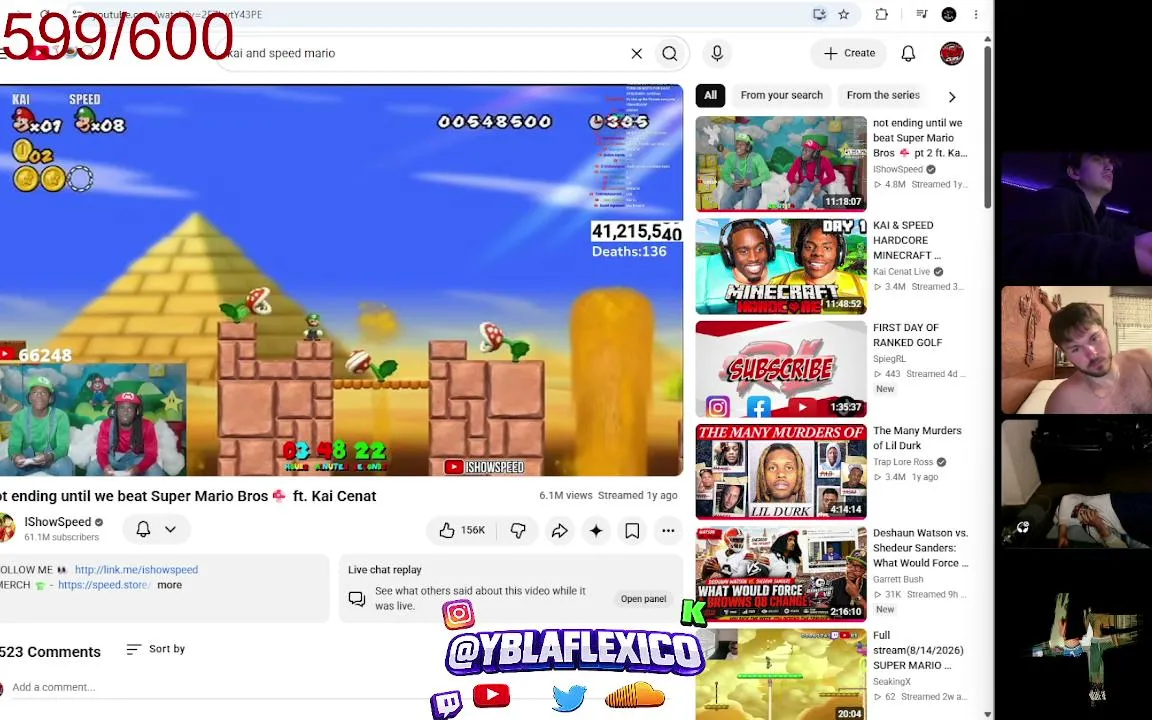The width and height of the screenshot is (1152, 720).
Task: Like the video with thumbs up
Action: (462, 530)
